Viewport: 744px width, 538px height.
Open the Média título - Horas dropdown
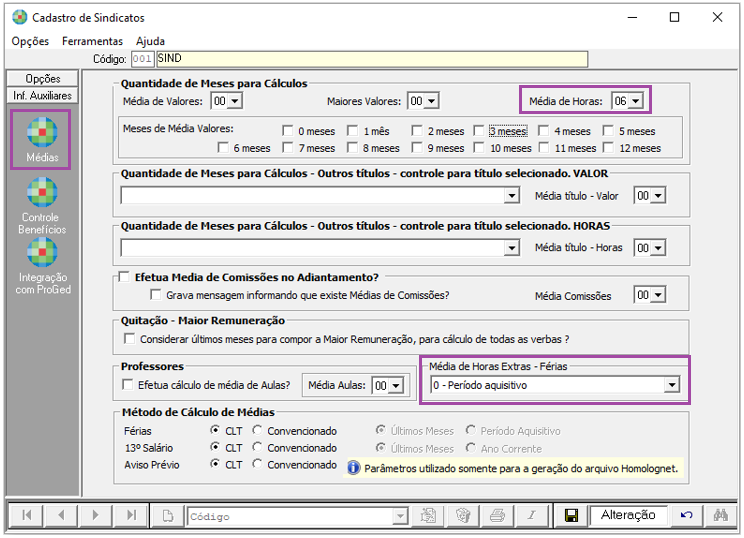(658, 248)
